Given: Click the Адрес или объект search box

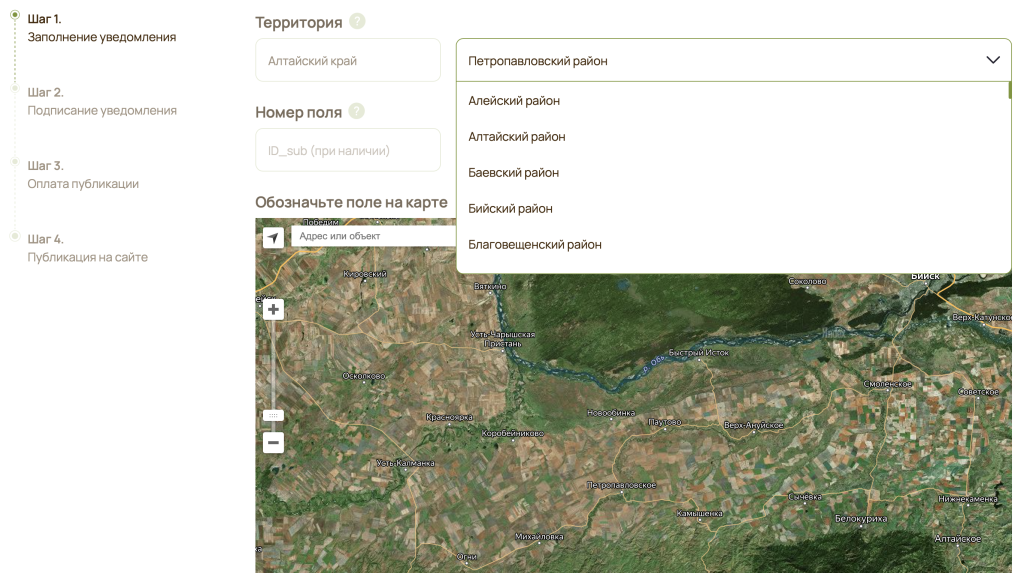Looking at the screenshot, I should pos(374,236).
